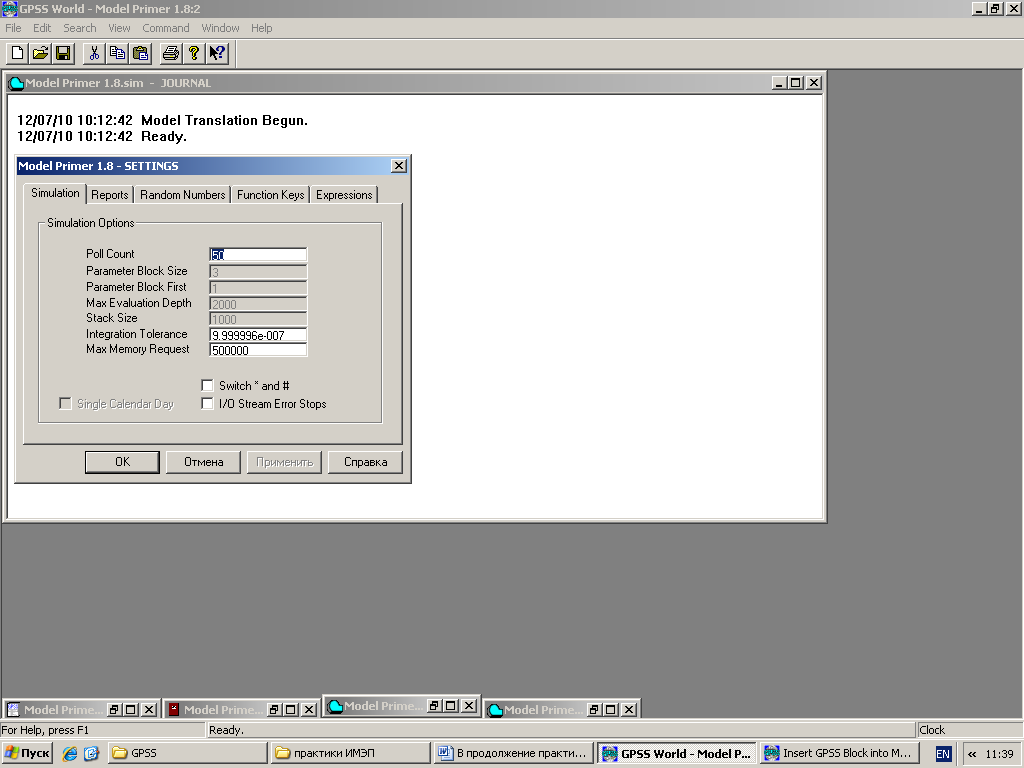Confirm settings with the OK button
1024x768 pixels.
122,462
